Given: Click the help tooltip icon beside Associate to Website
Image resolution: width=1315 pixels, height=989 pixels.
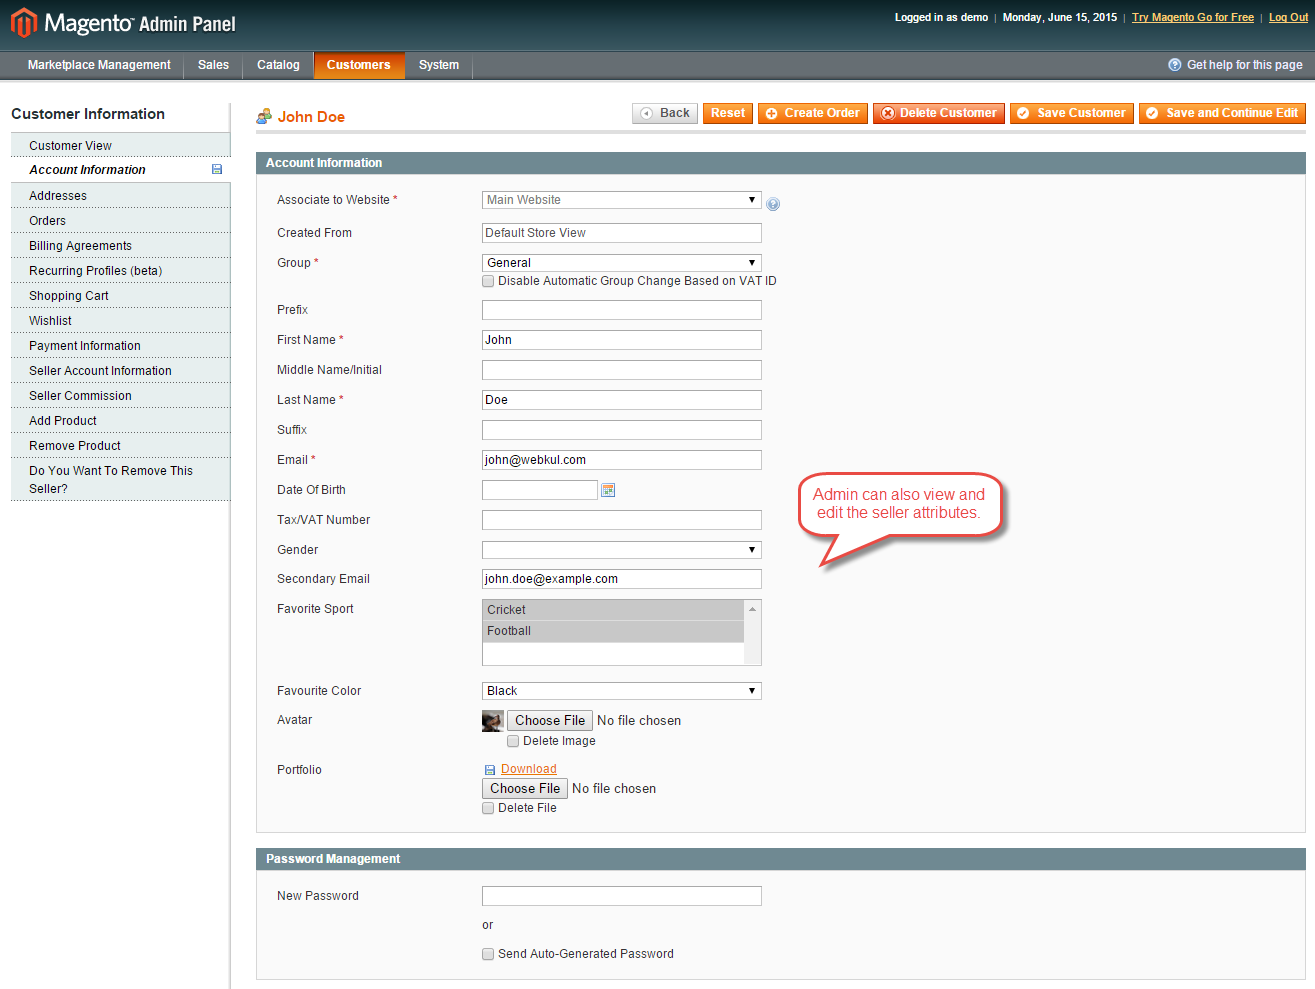Looking at the screenshot, I should [772, 203].
